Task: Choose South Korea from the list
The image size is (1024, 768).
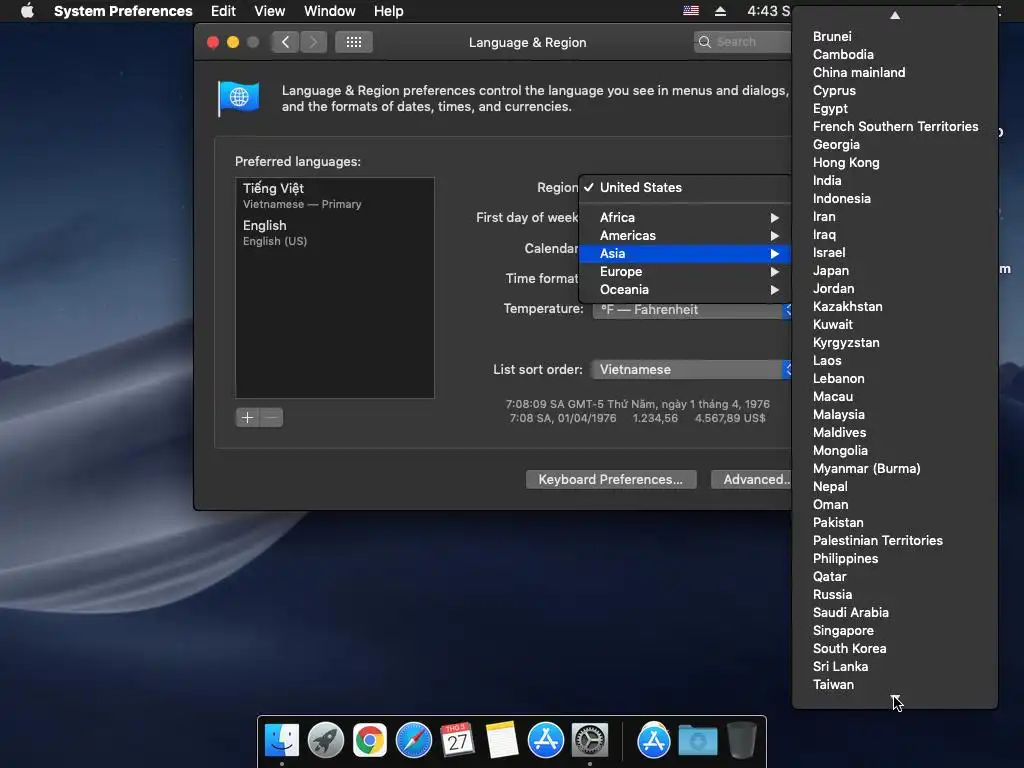Action: click(895, 648)
